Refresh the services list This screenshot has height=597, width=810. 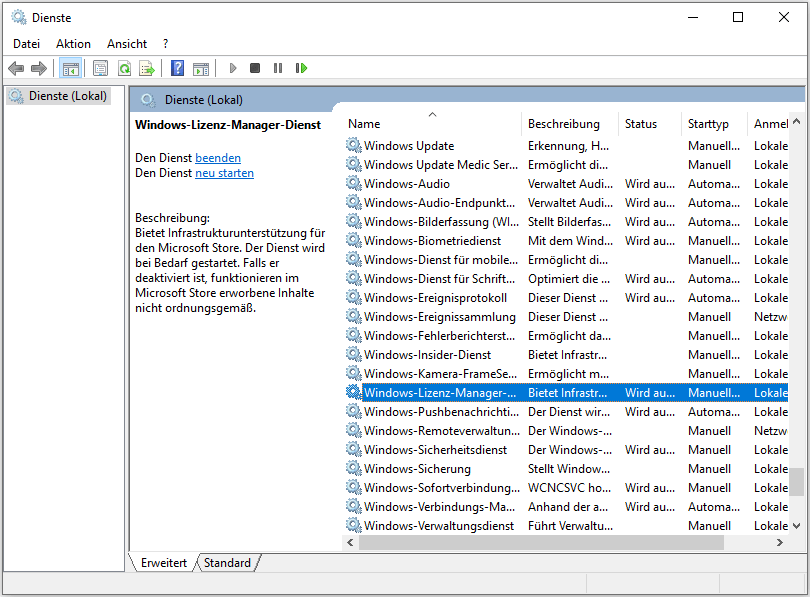(122, 68)
